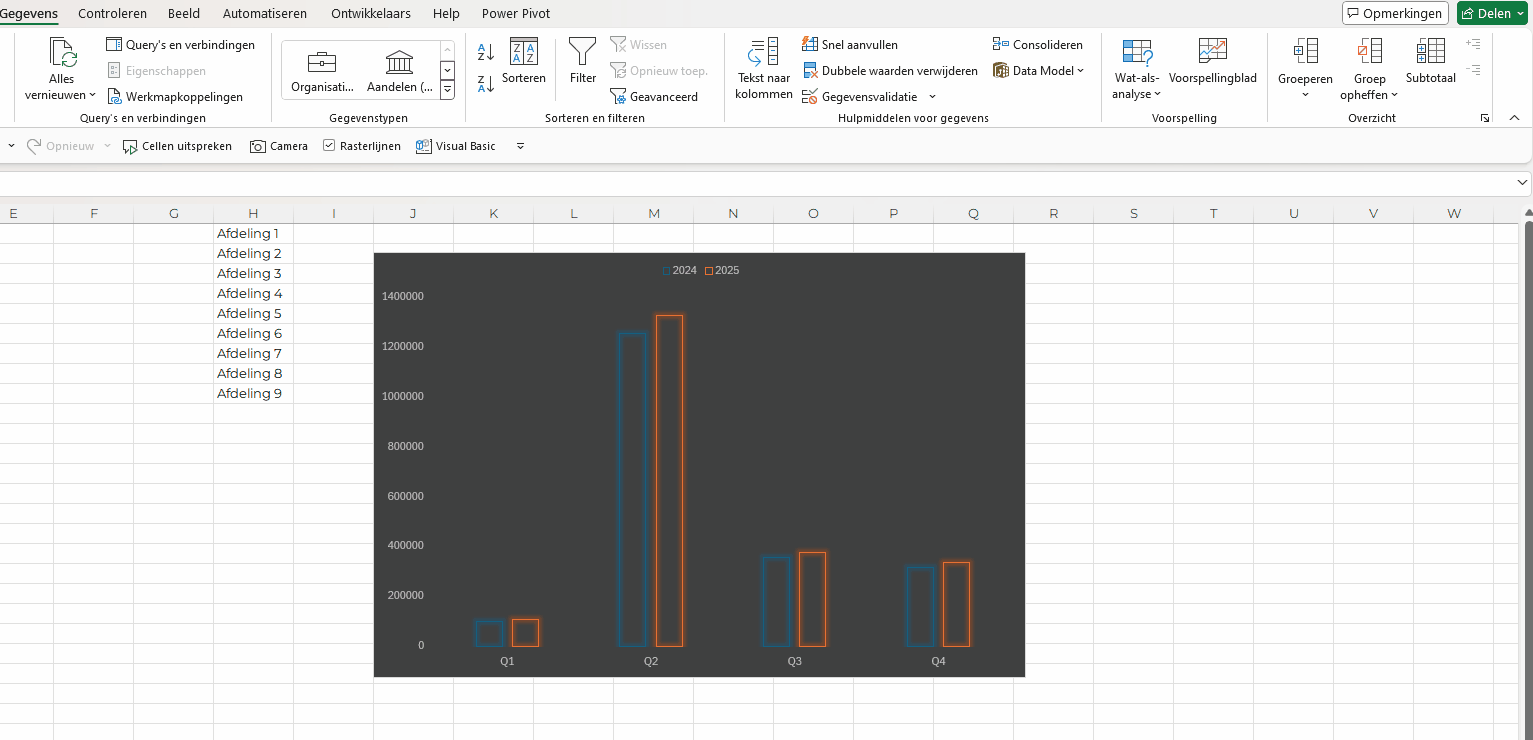Image resolution: width=1533 pixels, height=740 pixels.
Task: Click the Camera tool in quick access
Action: tap(279, 146)
